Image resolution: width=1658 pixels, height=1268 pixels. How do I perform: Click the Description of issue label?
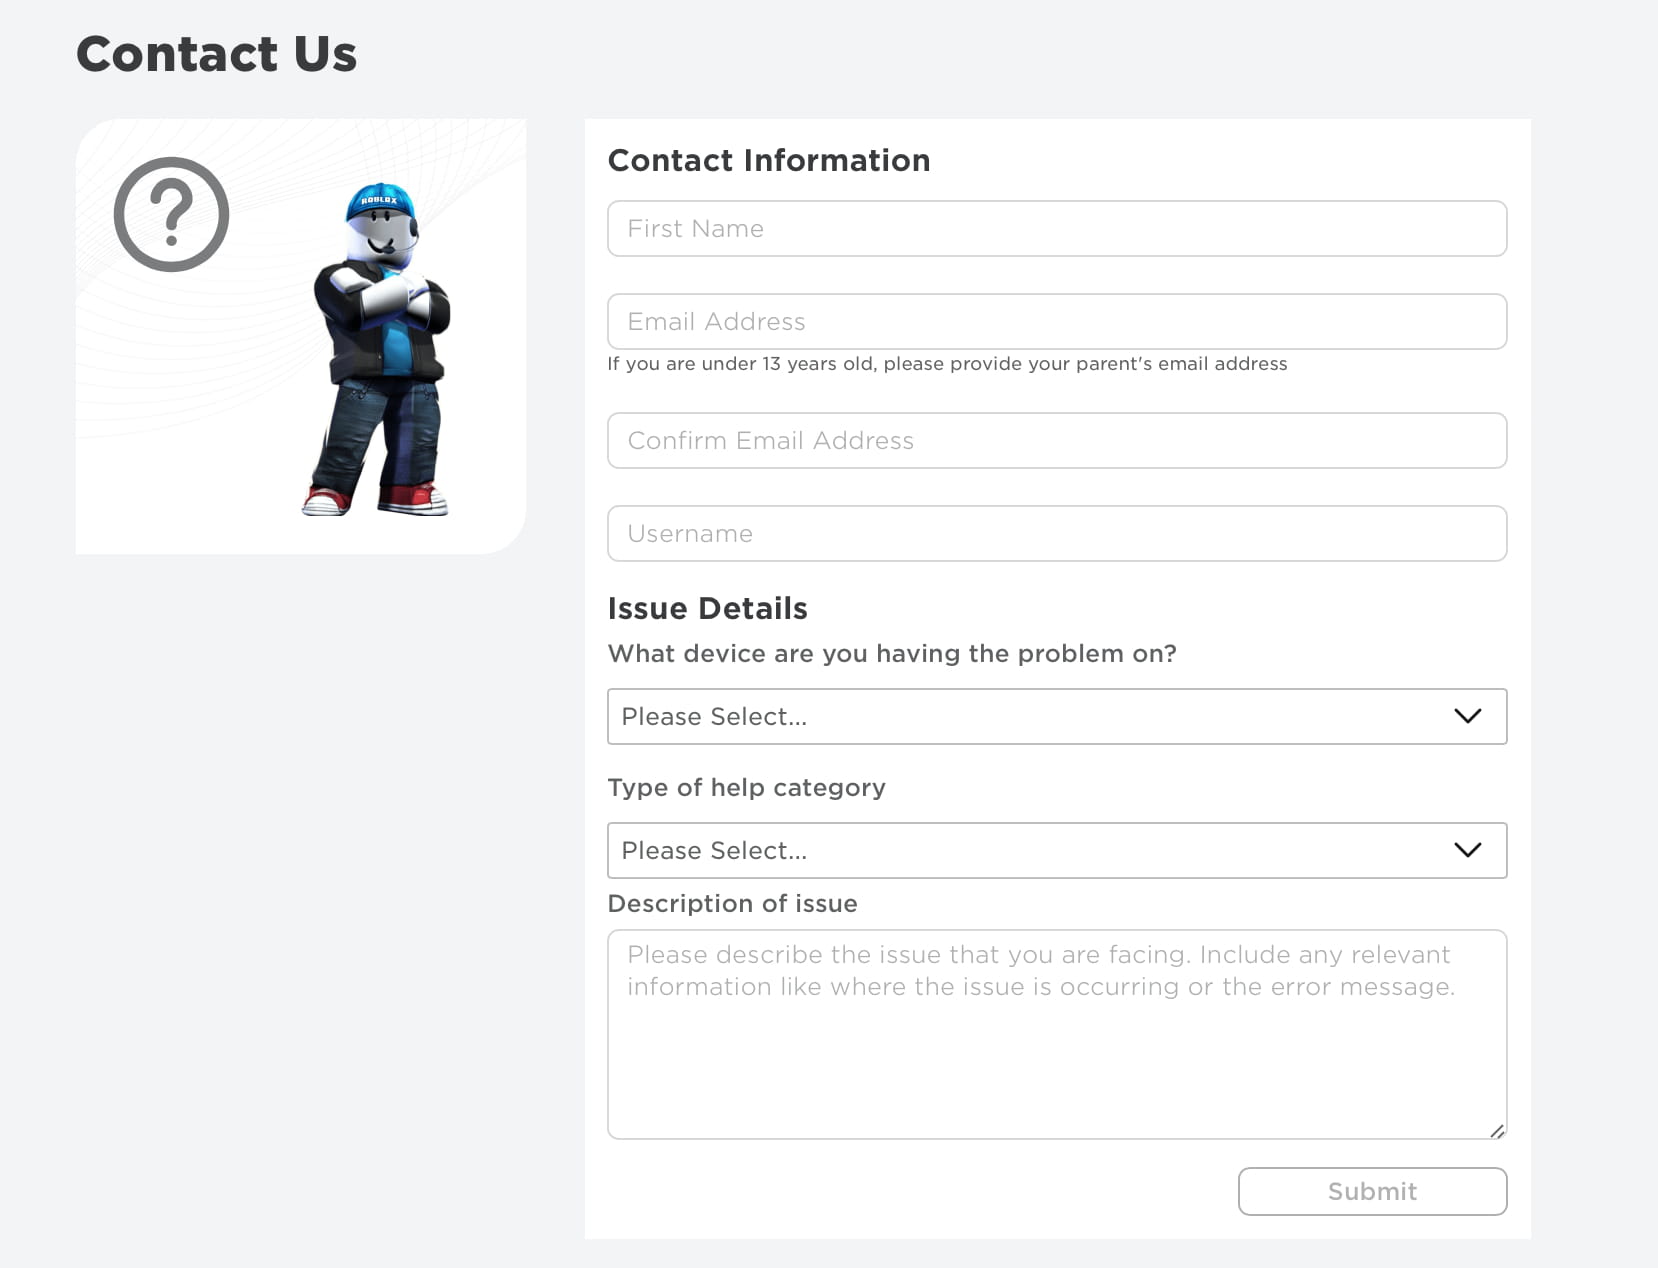click(x=733, y=904)
